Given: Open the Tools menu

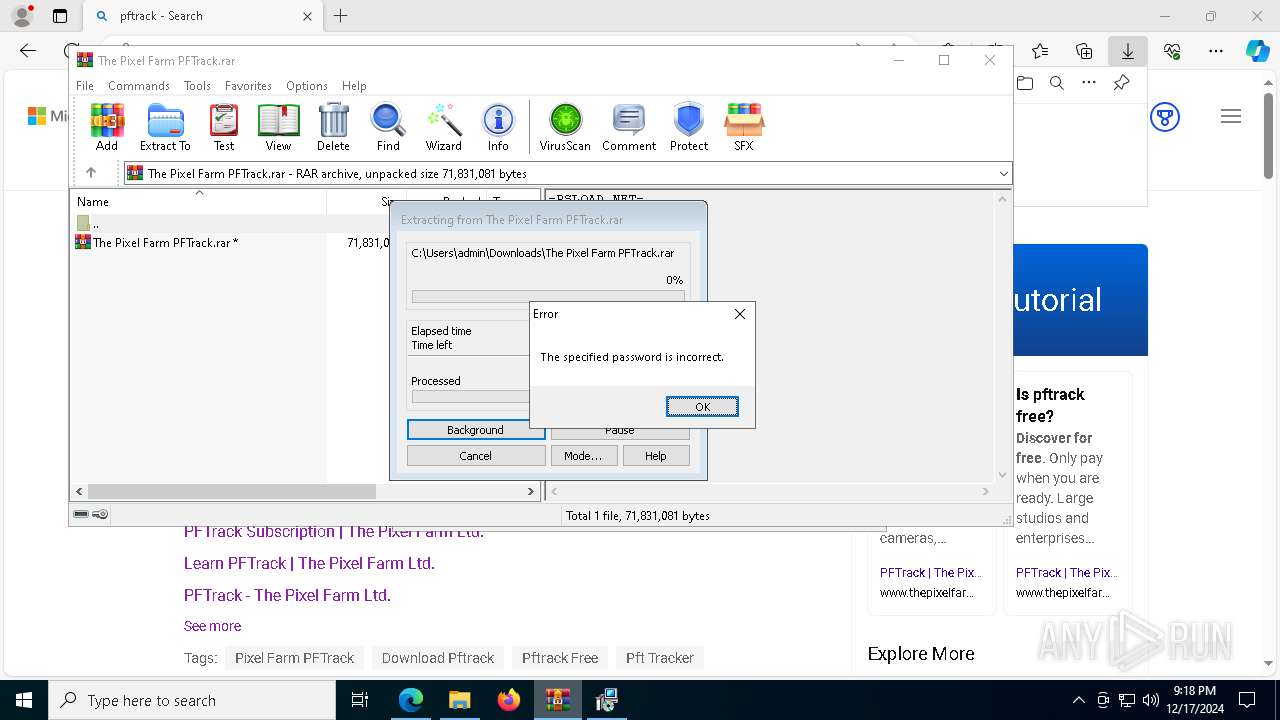Looking at the screenshot, I should click(x=197, y=86).
